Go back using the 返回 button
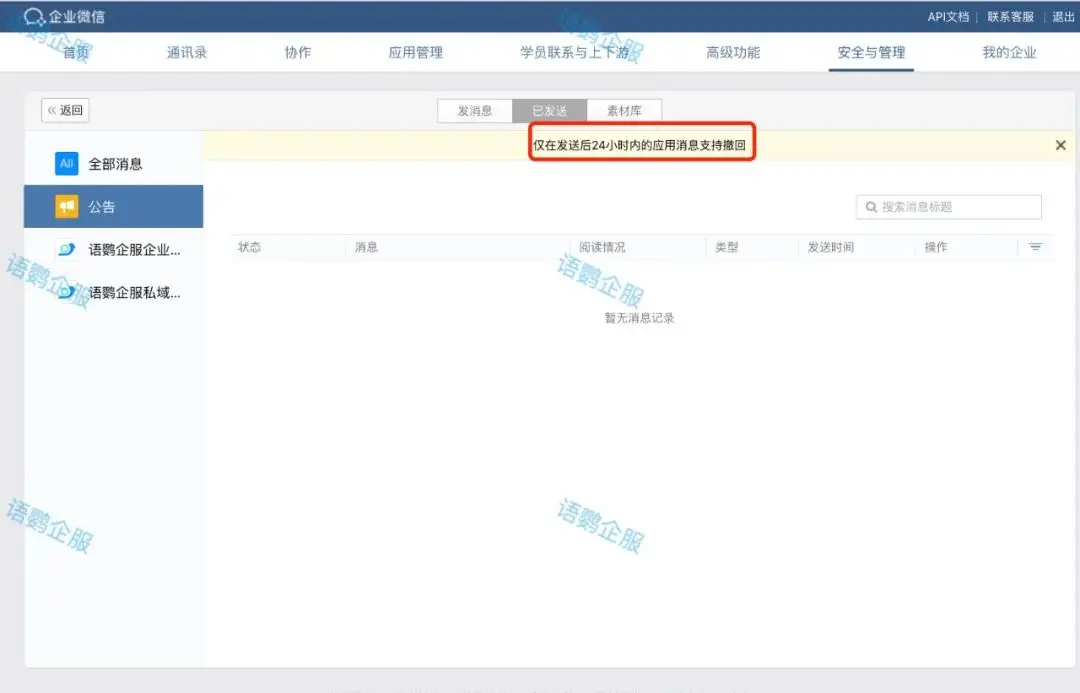Screen dimensions: 1080x693 (x=65, y=110)
